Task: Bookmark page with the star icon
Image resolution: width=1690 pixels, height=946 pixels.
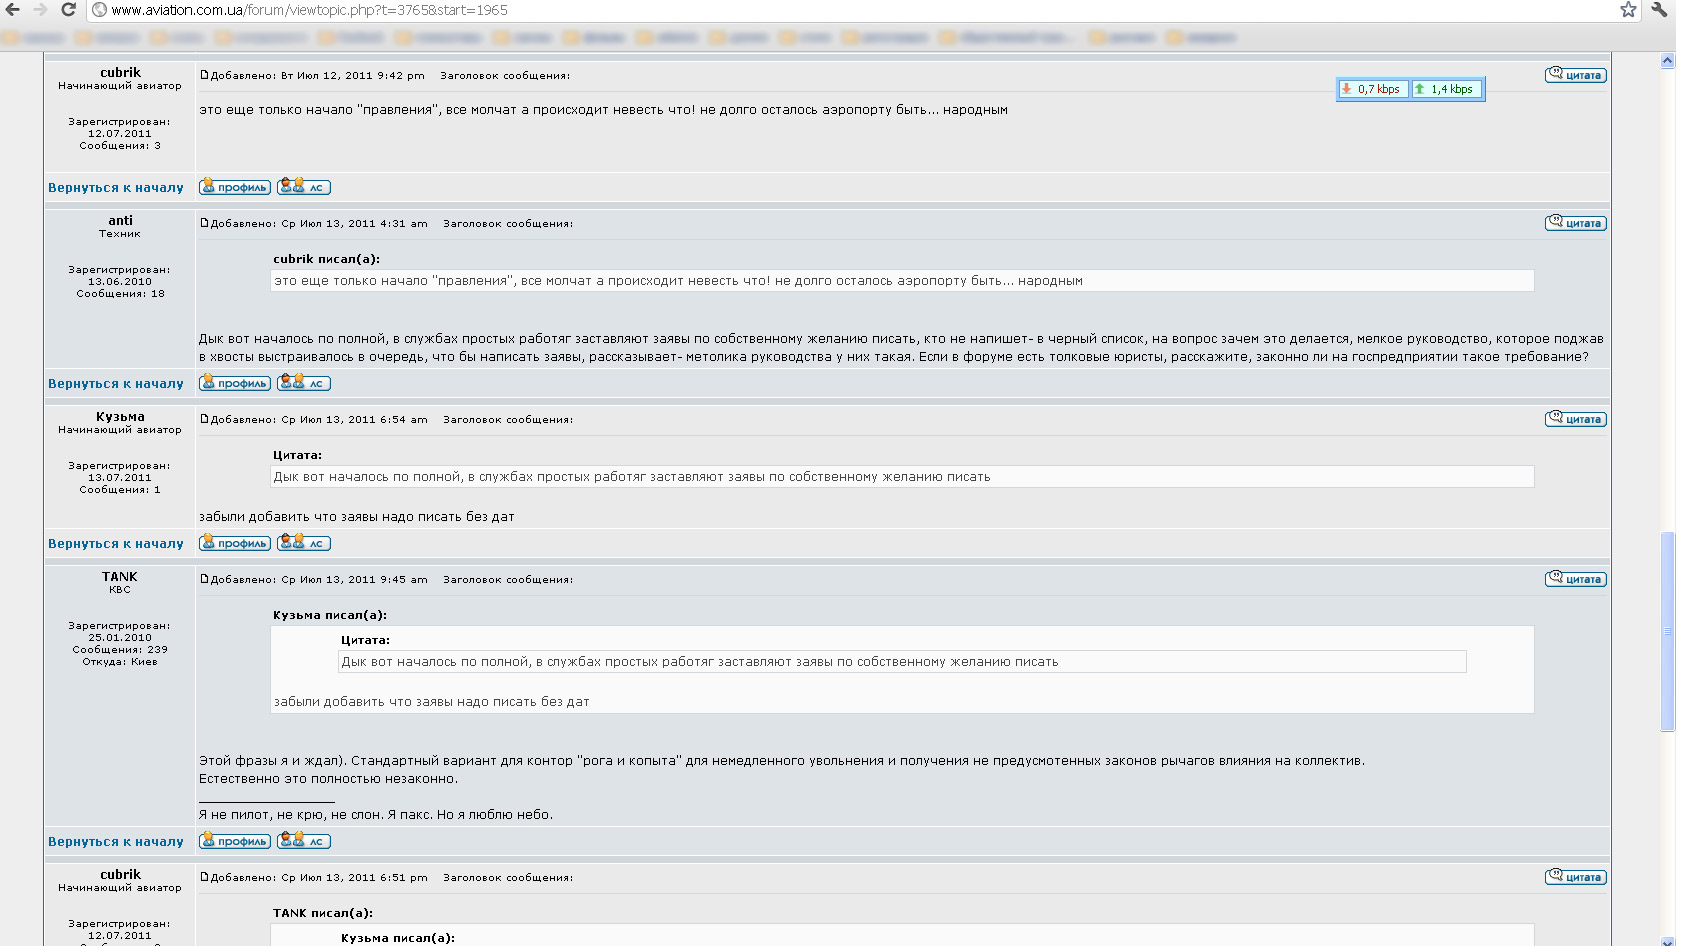Action: pyautogui.click(x=1628, y=10)
